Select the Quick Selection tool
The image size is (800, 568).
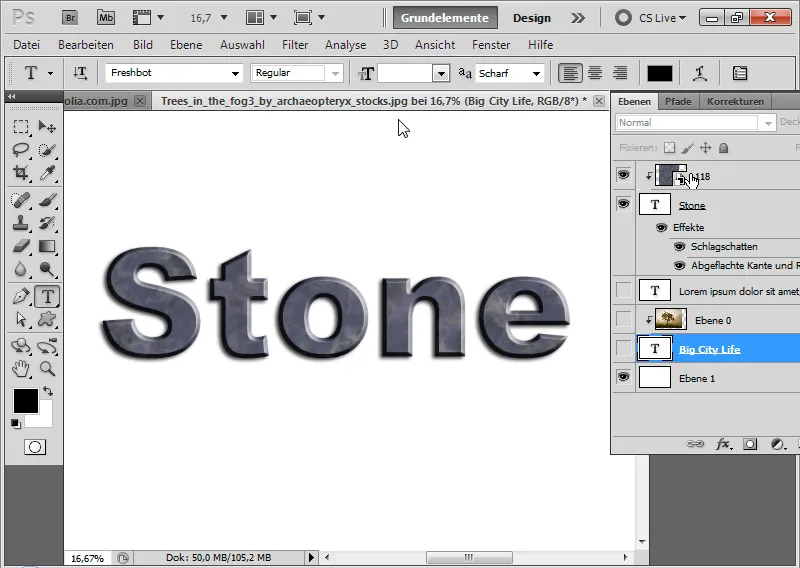coord(47,150)
